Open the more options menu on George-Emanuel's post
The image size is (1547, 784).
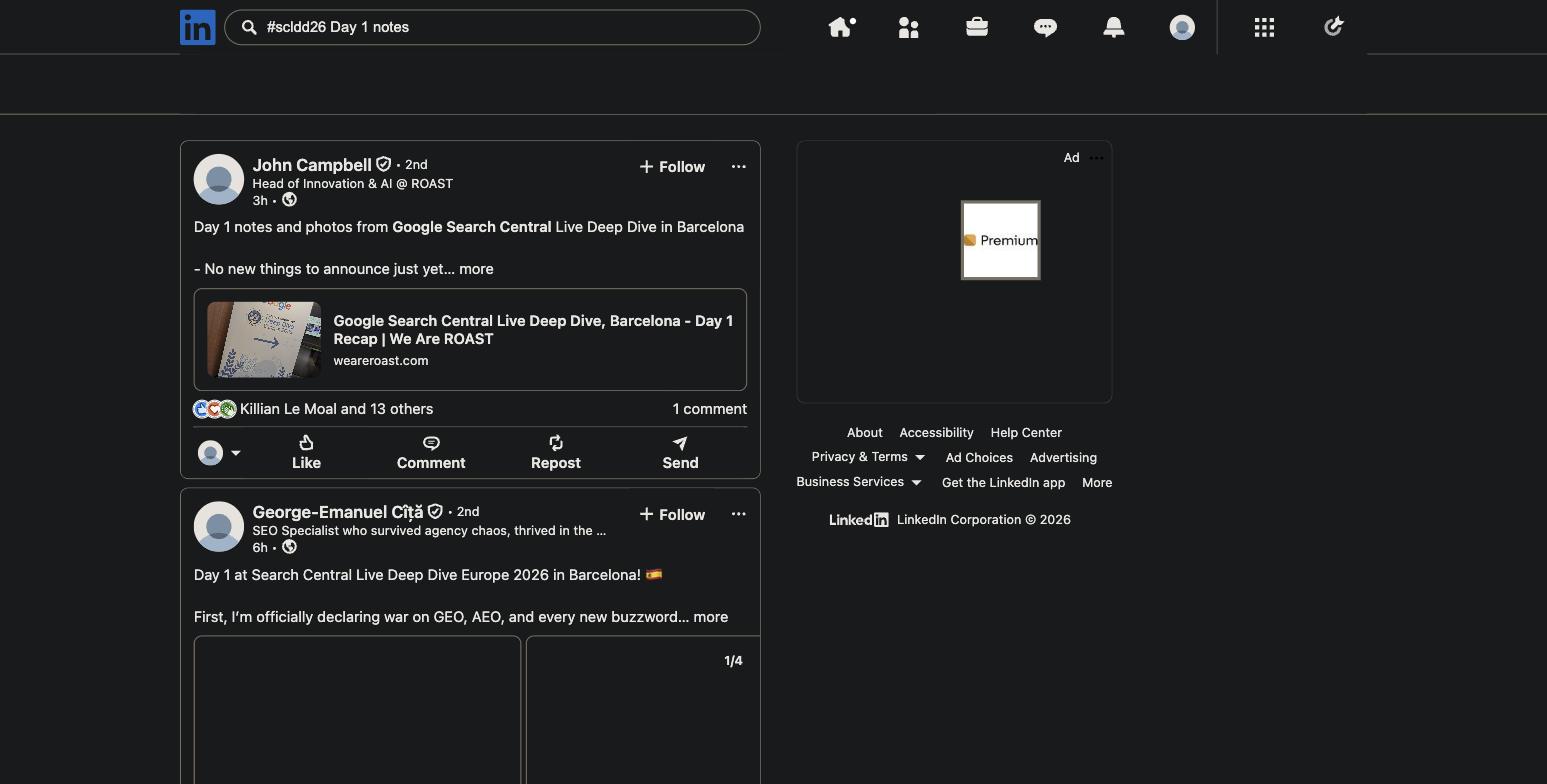coord(738,514)
